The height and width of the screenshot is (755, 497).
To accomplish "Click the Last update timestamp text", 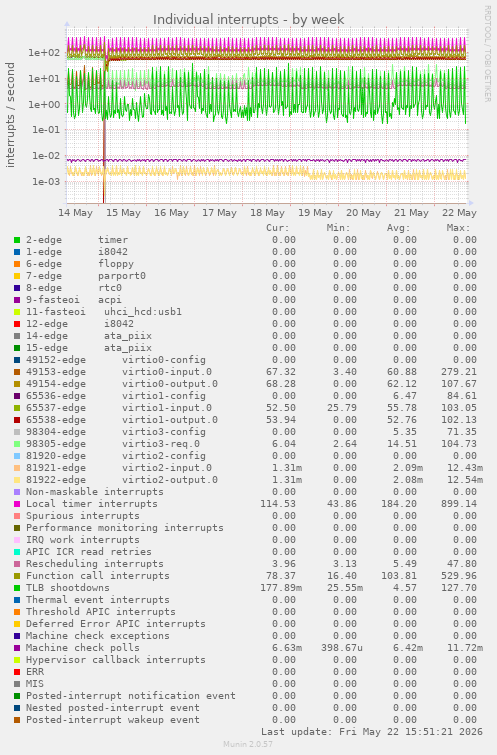I will (x=372, y=732).
